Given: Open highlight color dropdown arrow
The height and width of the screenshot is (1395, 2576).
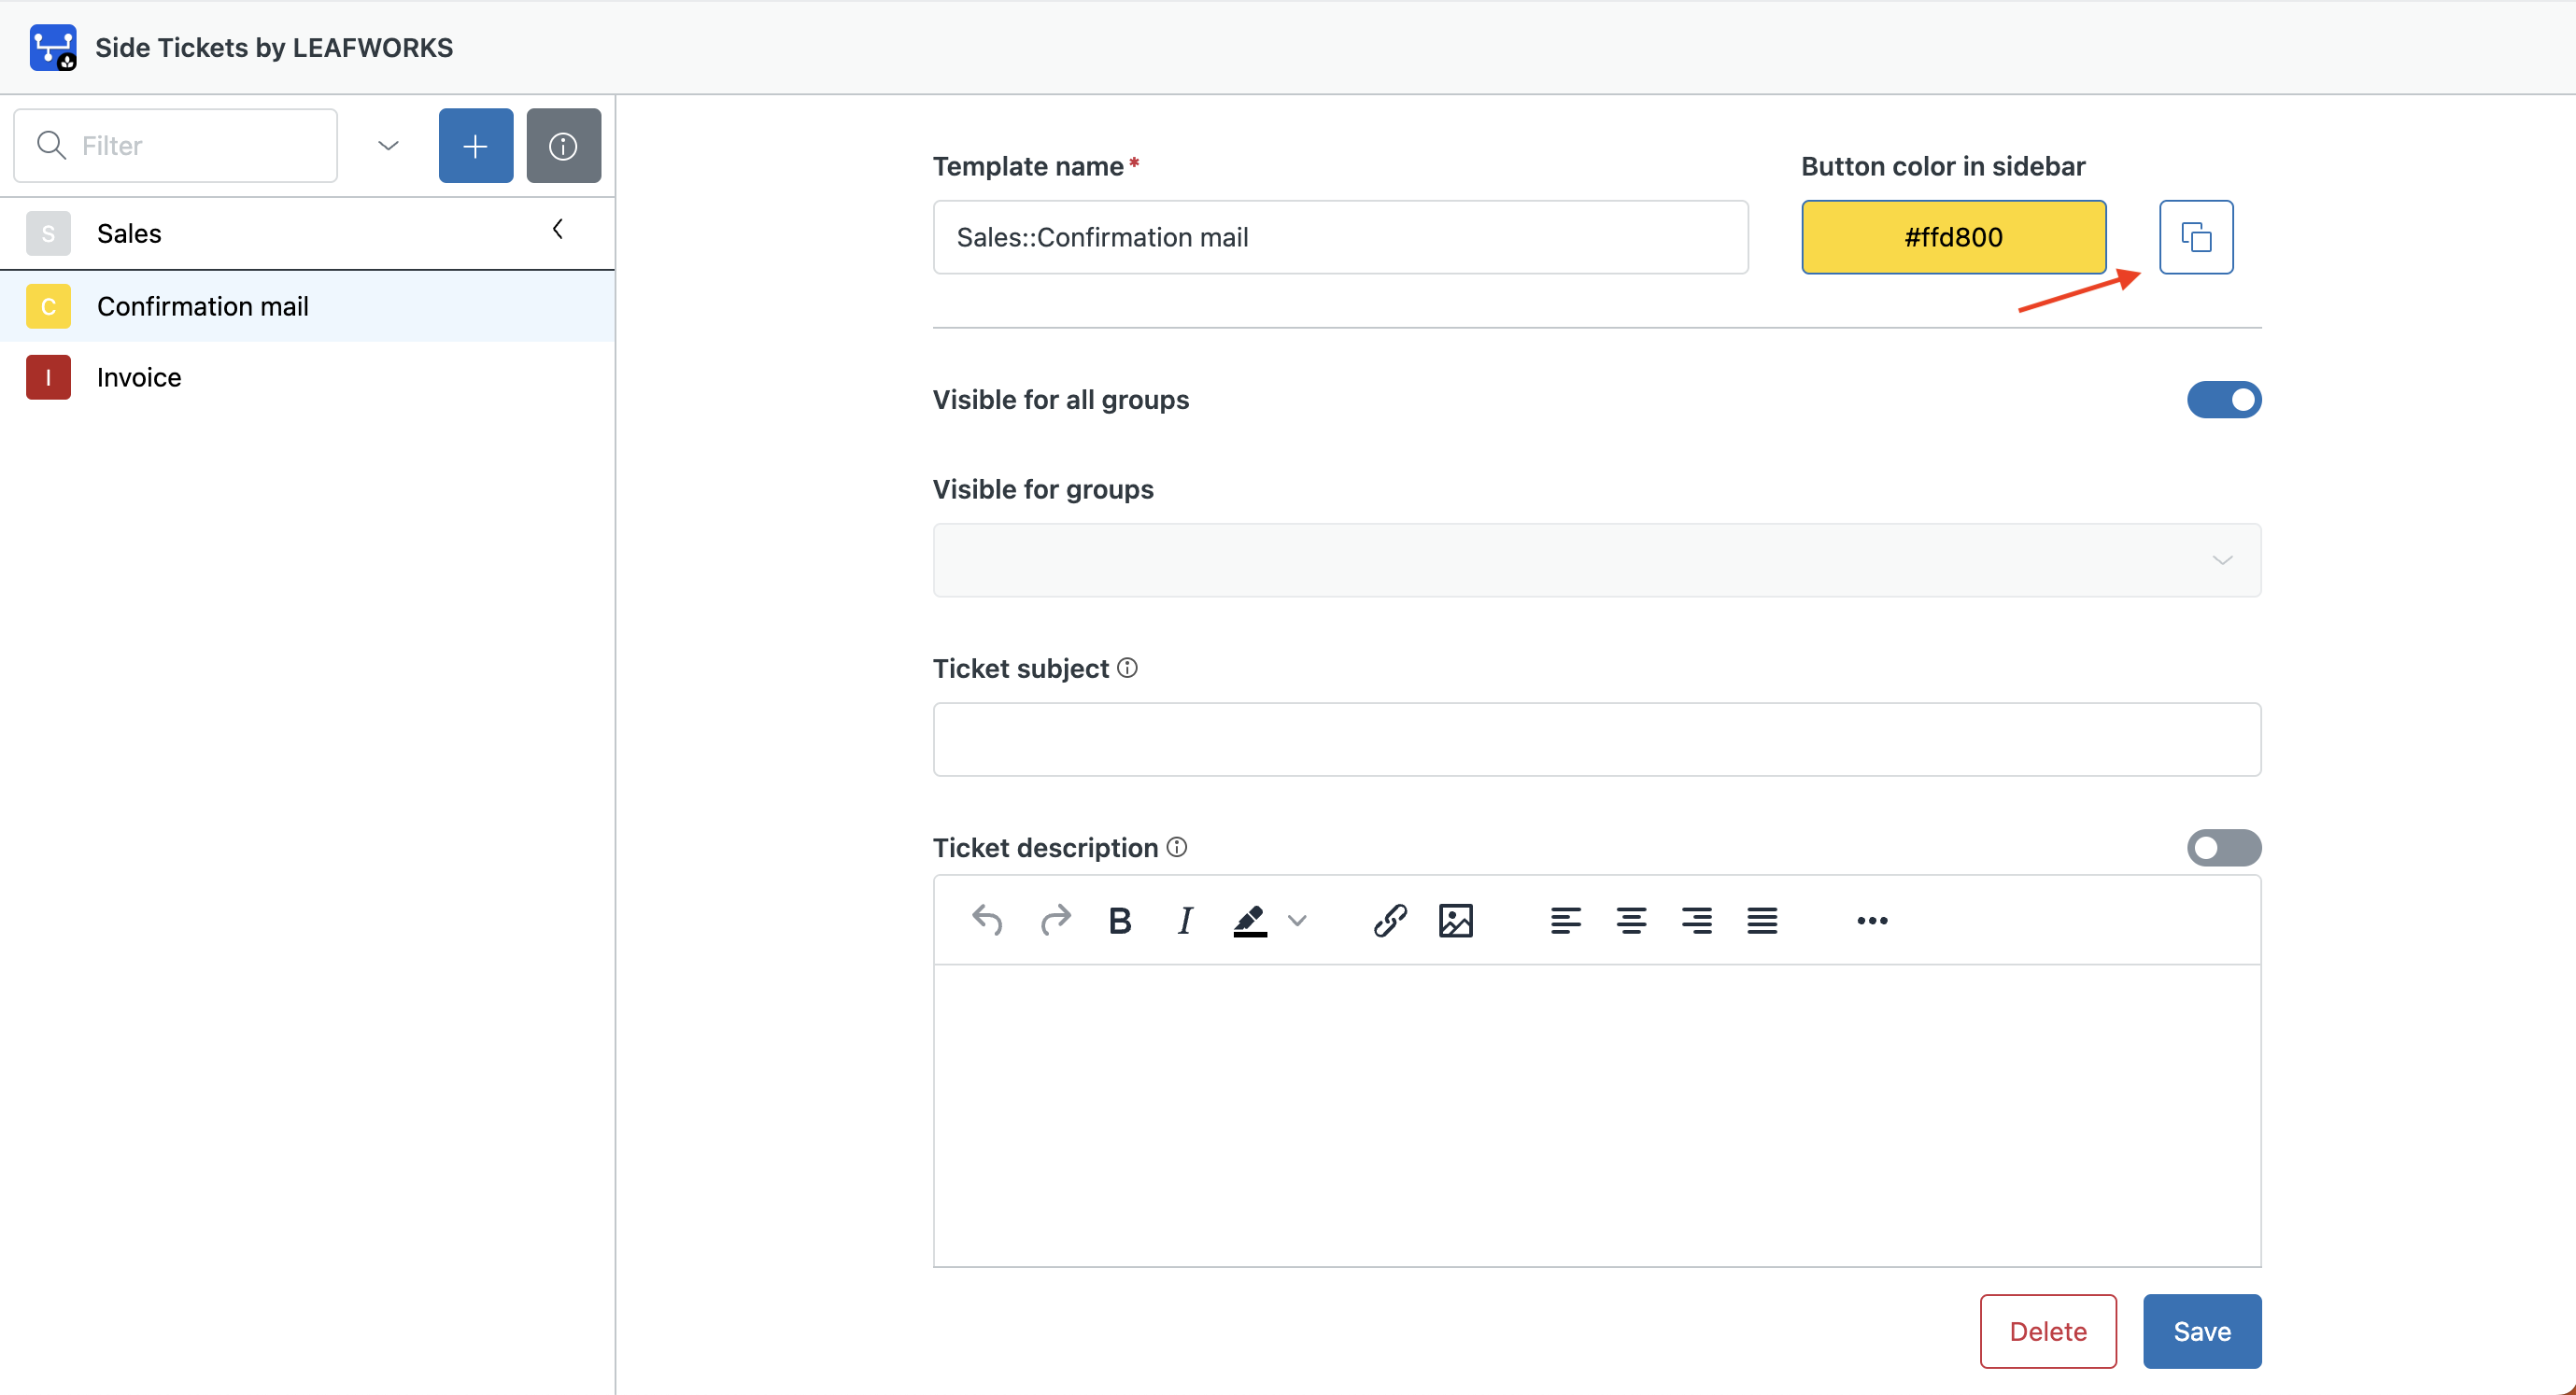Looking at the screenshot, I should [1297, 920].
